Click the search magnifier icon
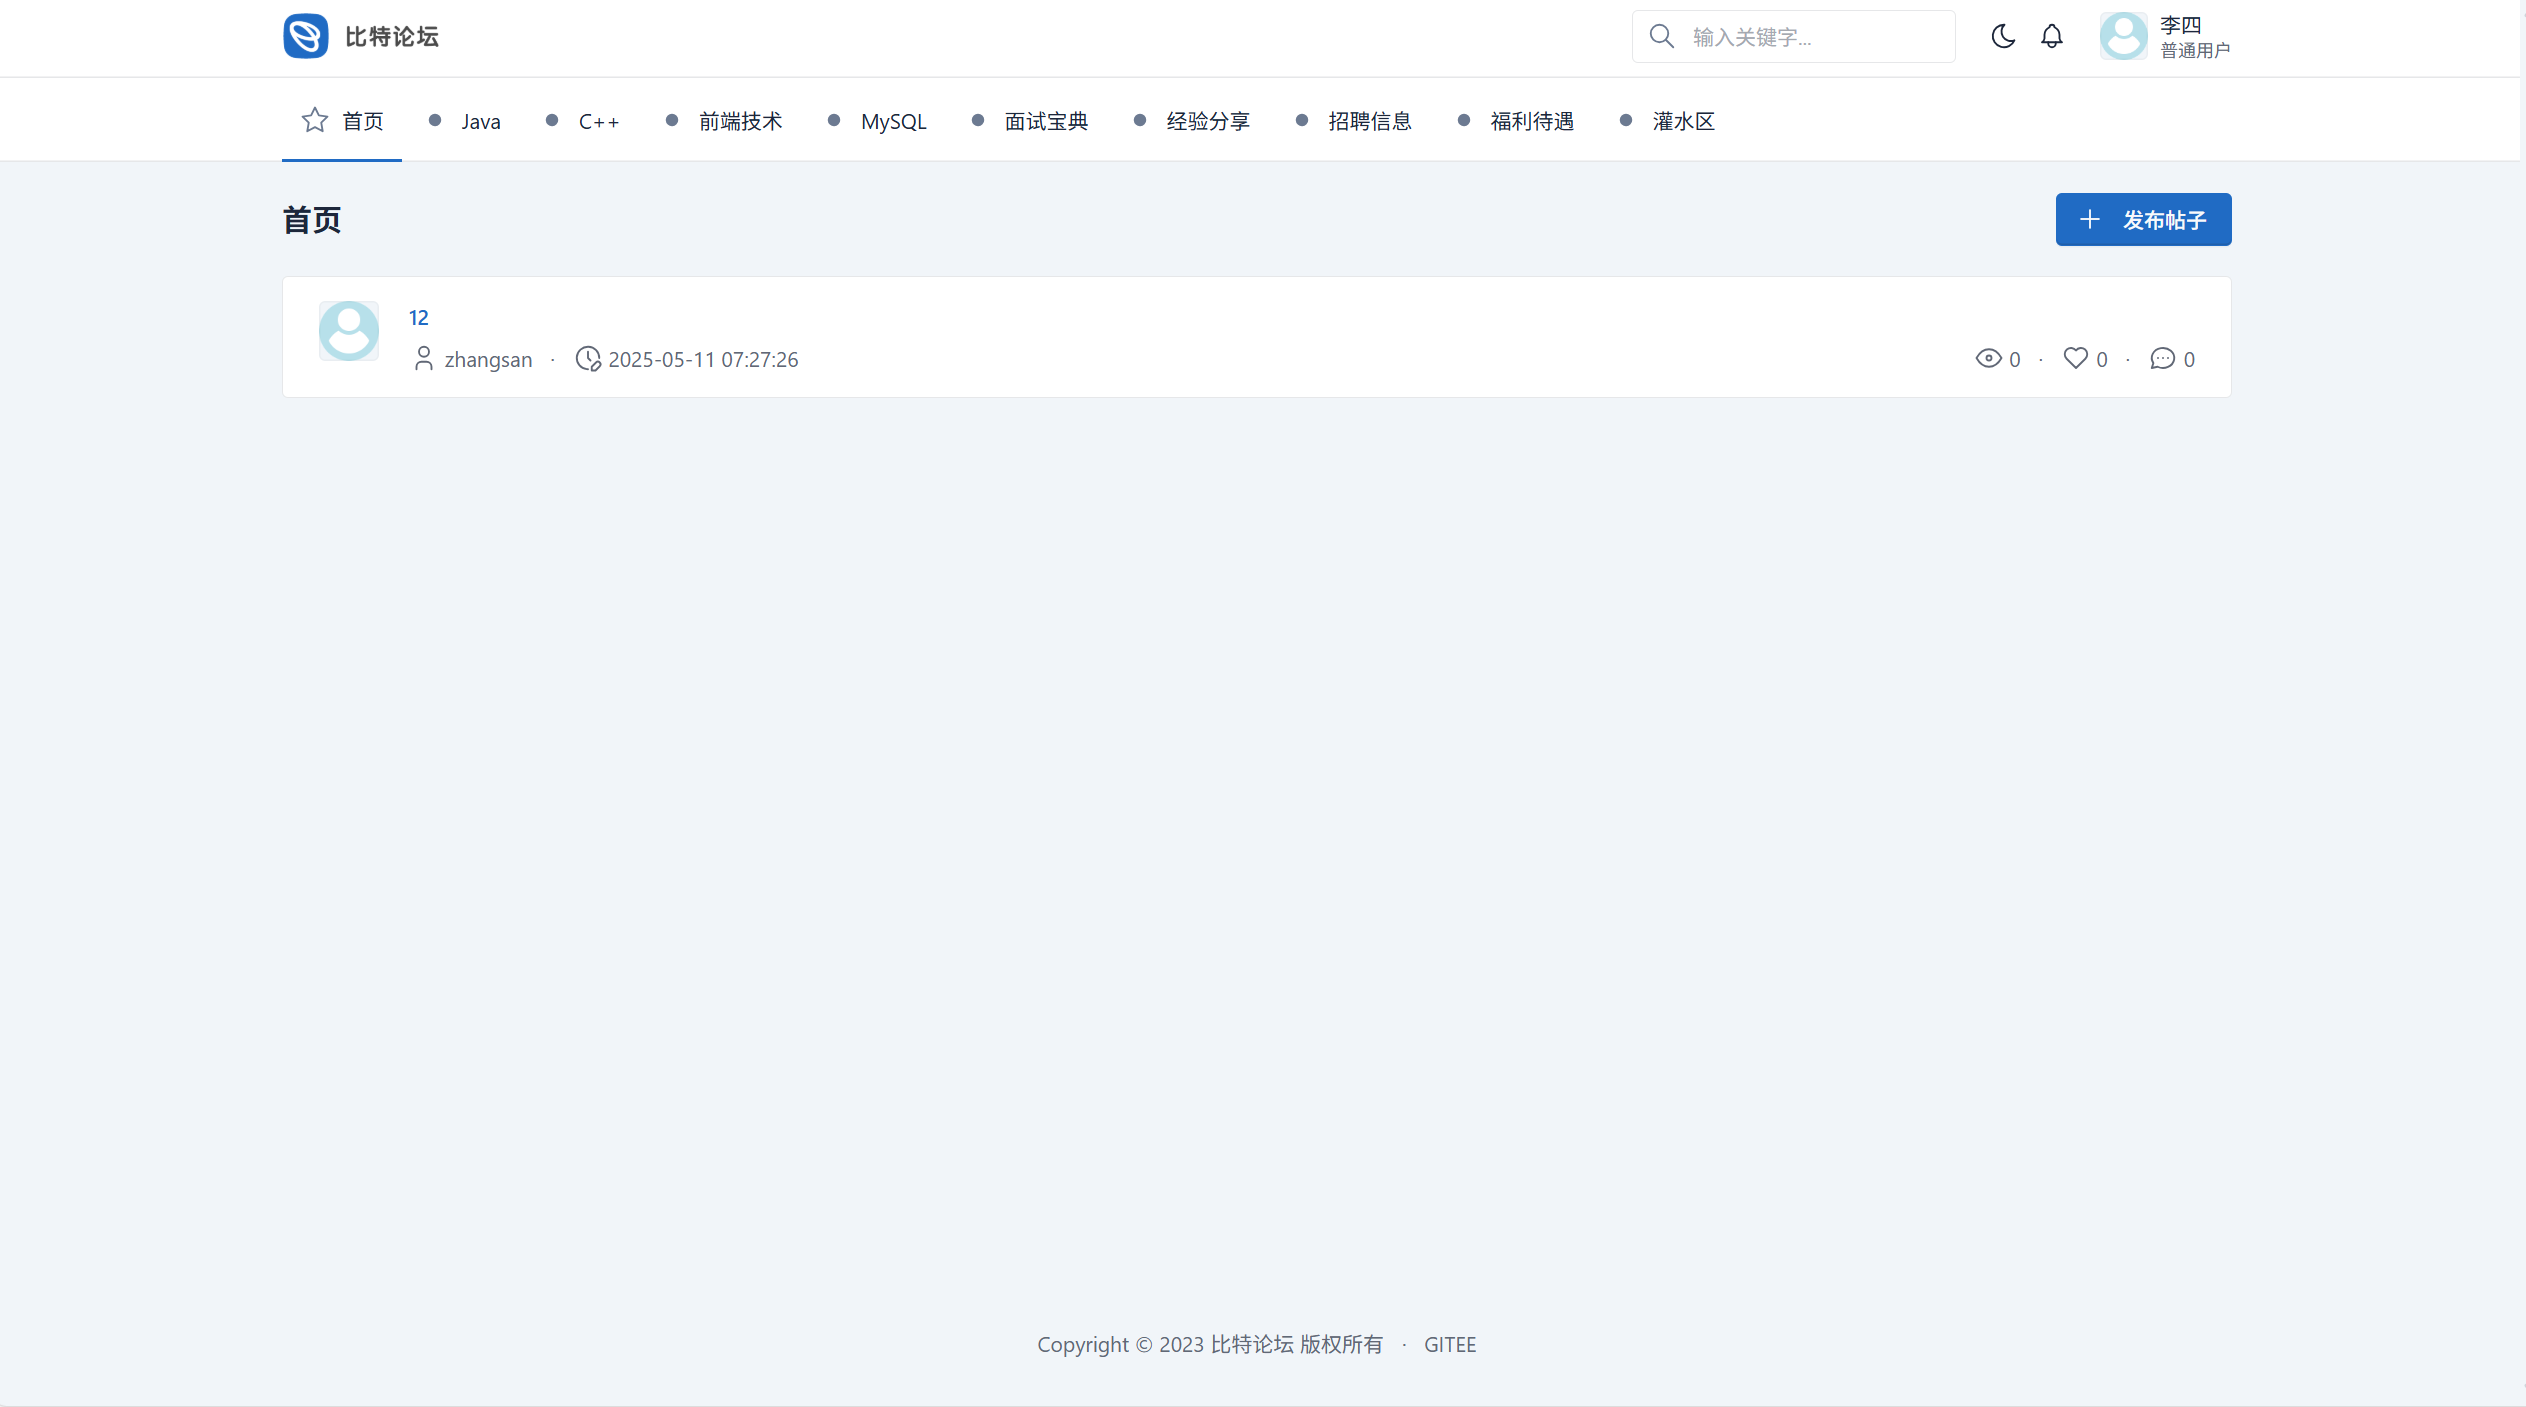2526x1407 pixels. tap(1661, 36)
